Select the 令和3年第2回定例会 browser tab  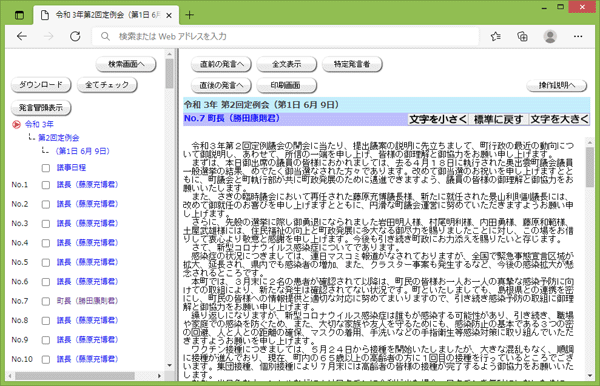tap(106, 15)
